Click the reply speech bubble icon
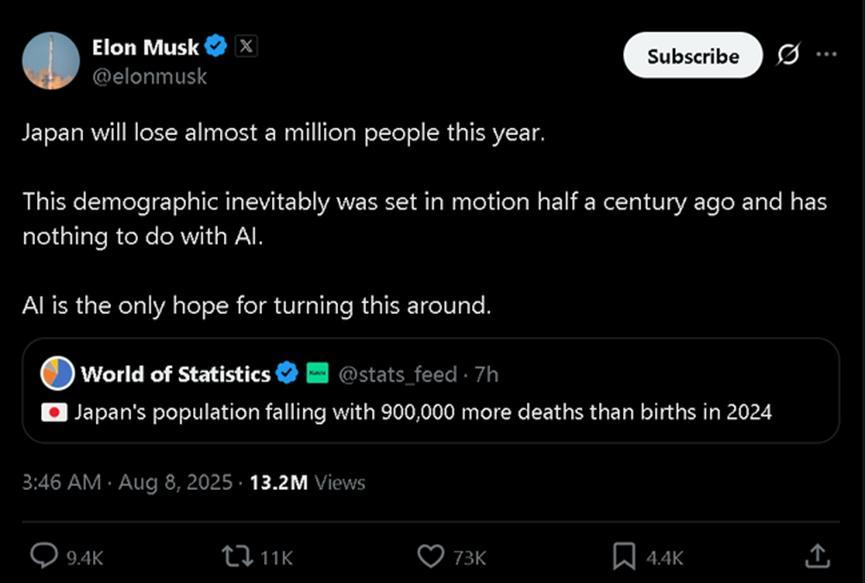 44,556
